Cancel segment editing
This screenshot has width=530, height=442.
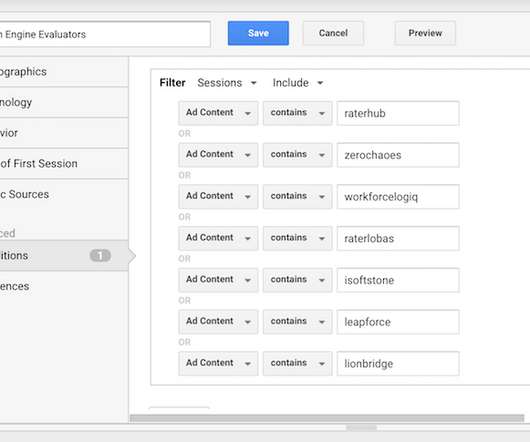(333, 33)
